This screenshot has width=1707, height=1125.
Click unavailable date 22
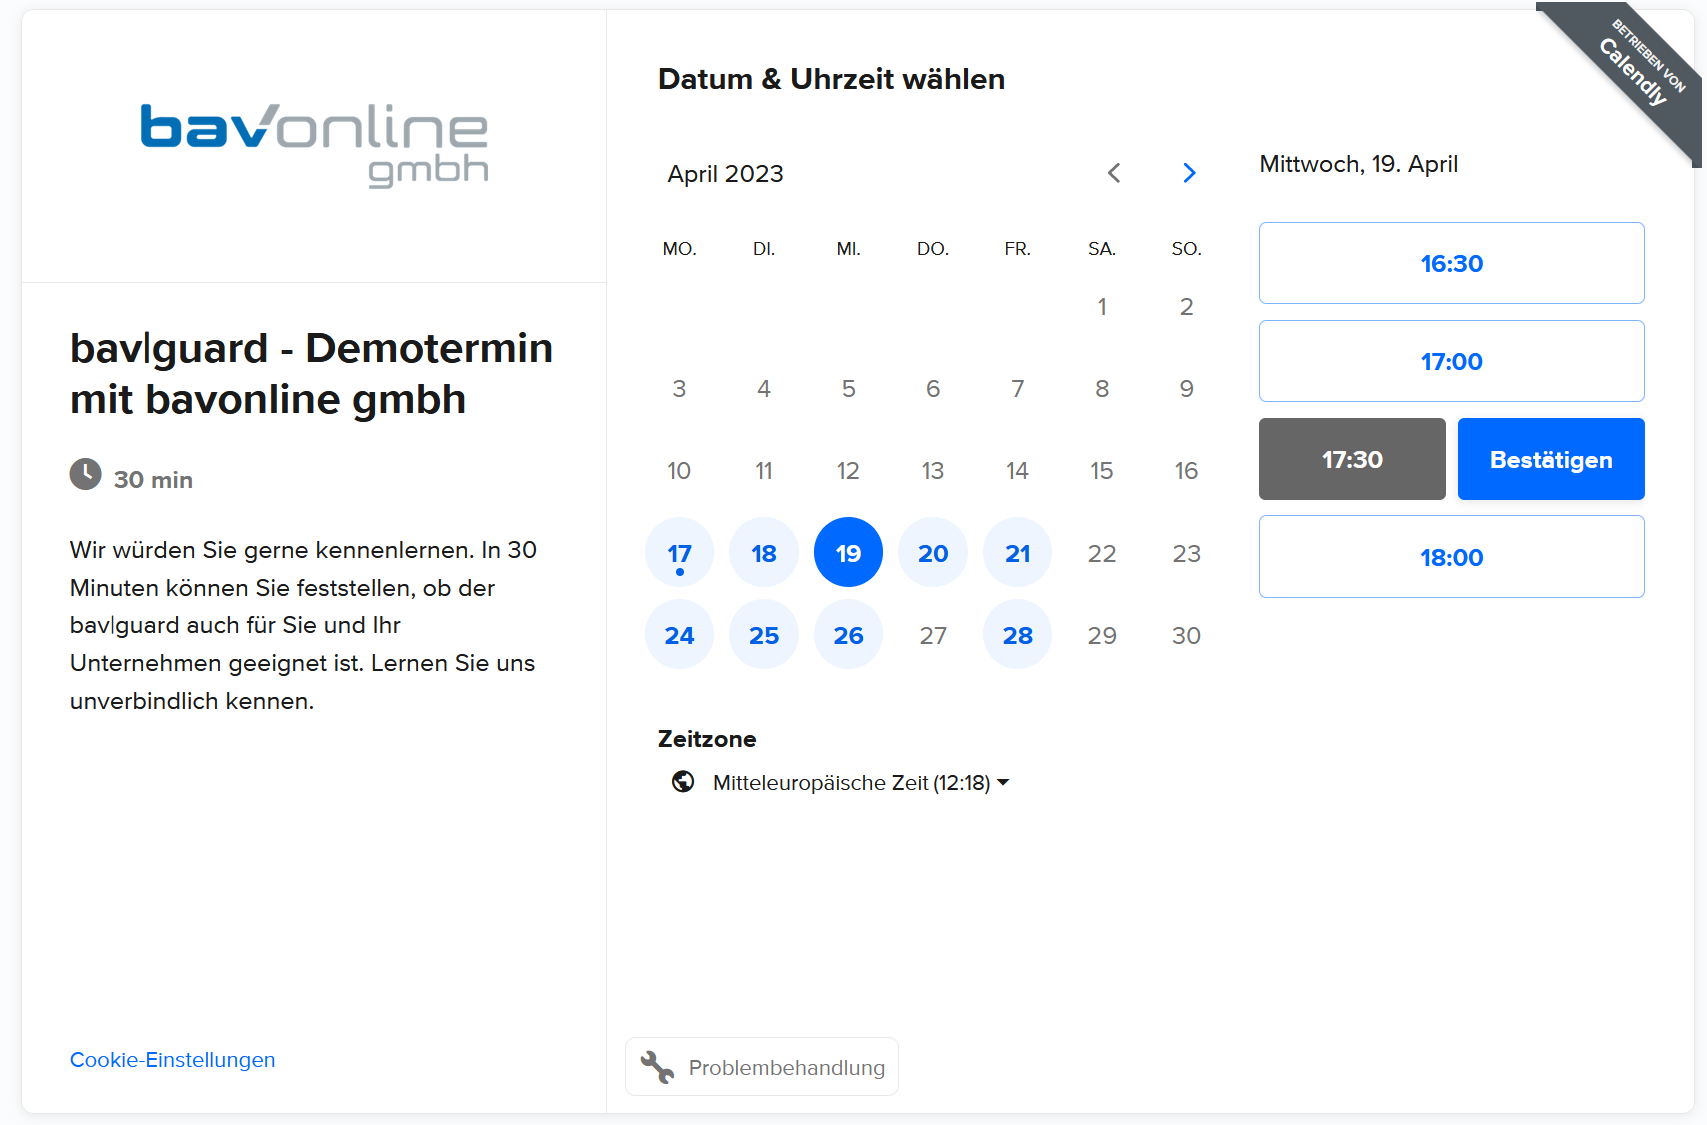pyautogui.click(x=1102, y=553)
